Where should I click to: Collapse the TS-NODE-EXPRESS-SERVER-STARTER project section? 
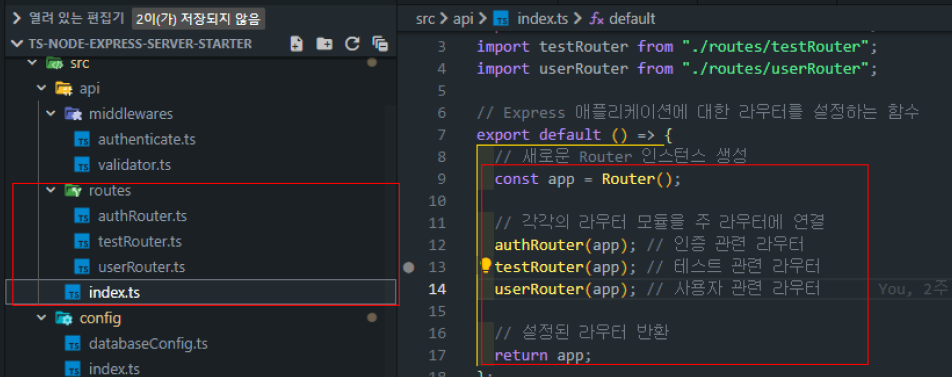[x=17, y=44]
